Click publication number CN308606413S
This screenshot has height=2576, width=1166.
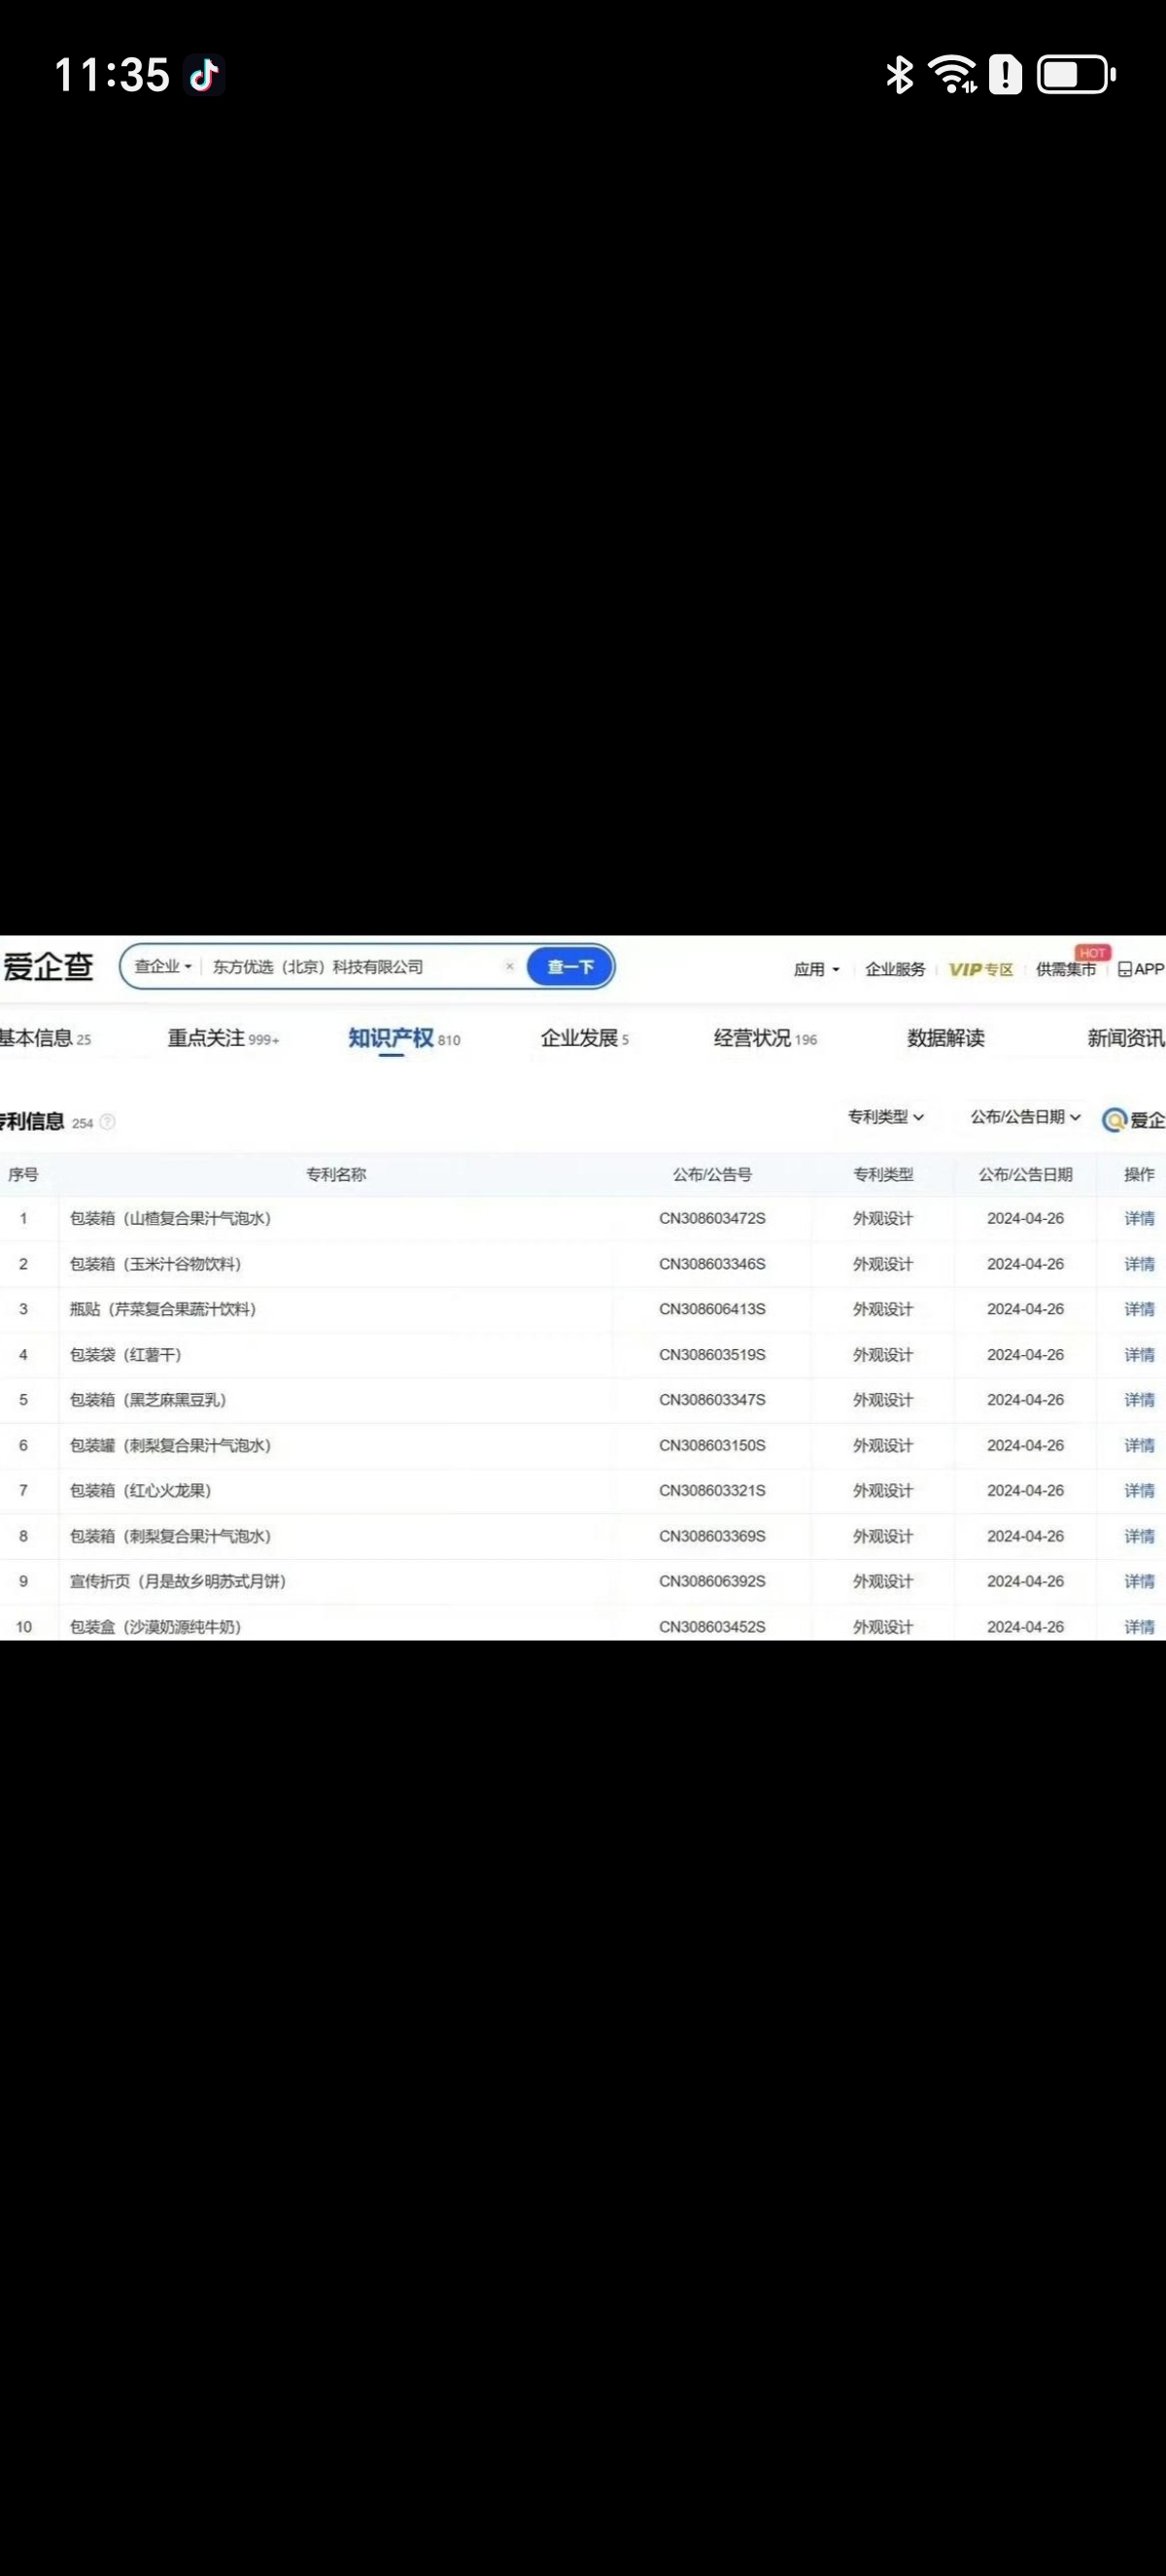pos(712,1309)
